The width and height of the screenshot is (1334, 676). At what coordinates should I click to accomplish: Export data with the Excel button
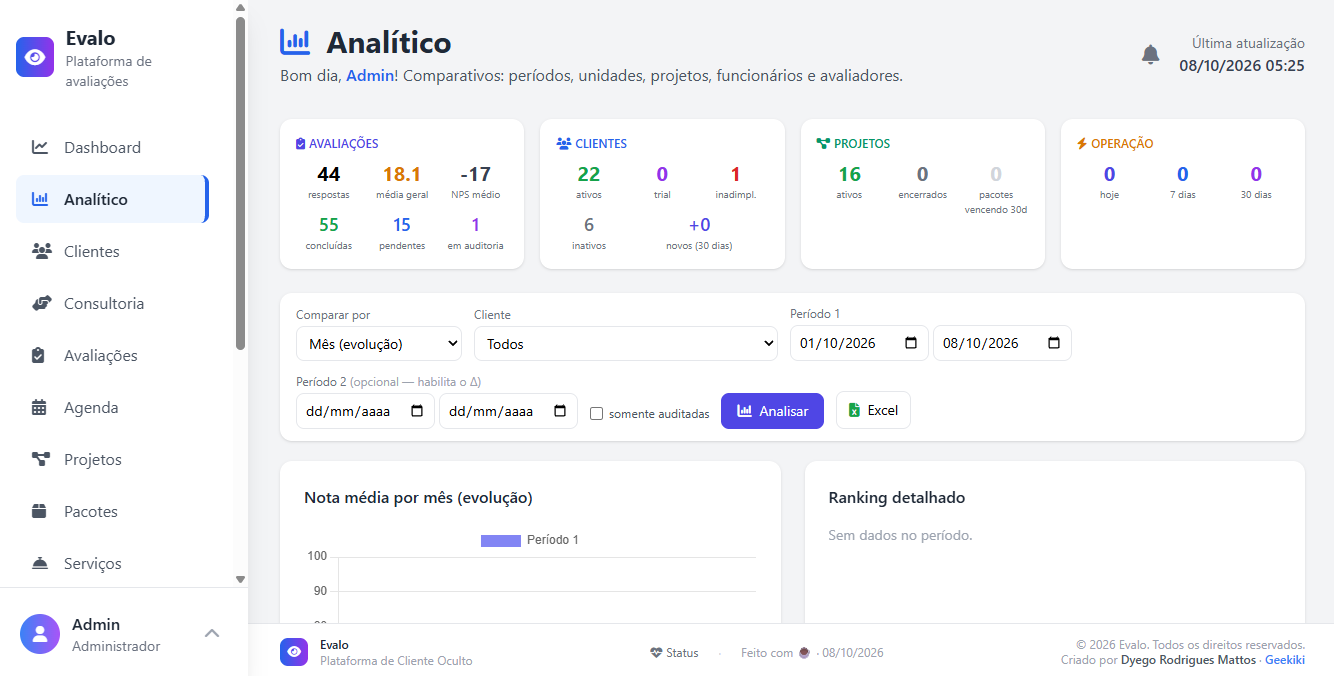pyautogui.click(x=873, y=410)
